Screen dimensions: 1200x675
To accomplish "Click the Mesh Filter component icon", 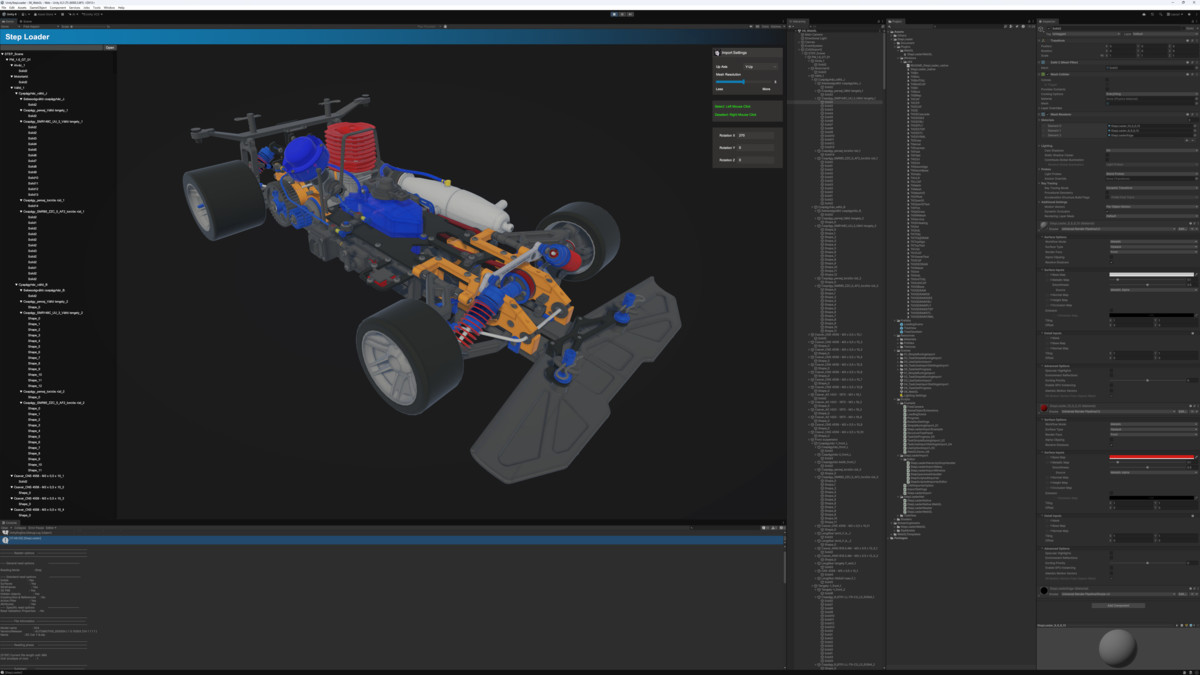I will point(1045,62).
